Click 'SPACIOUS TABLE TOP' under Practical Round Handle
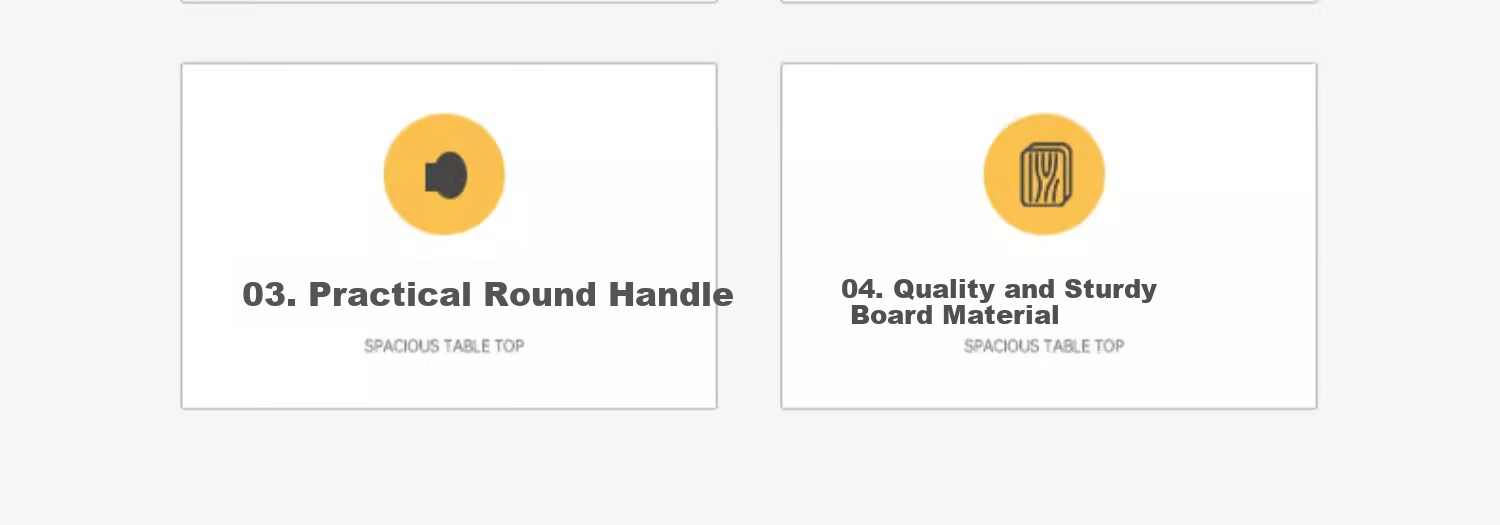Viewport: 1500px width, 525px height. click(x=444, y=346)
